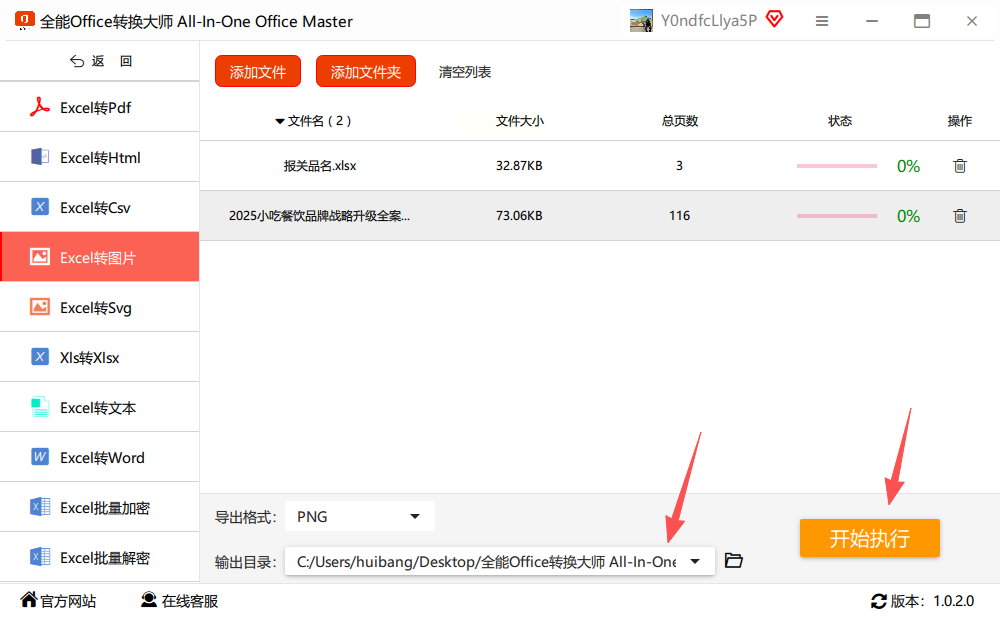Open Excel批量解密 label
This screenshot has height=617, width=1000.
tap(105, 558)
